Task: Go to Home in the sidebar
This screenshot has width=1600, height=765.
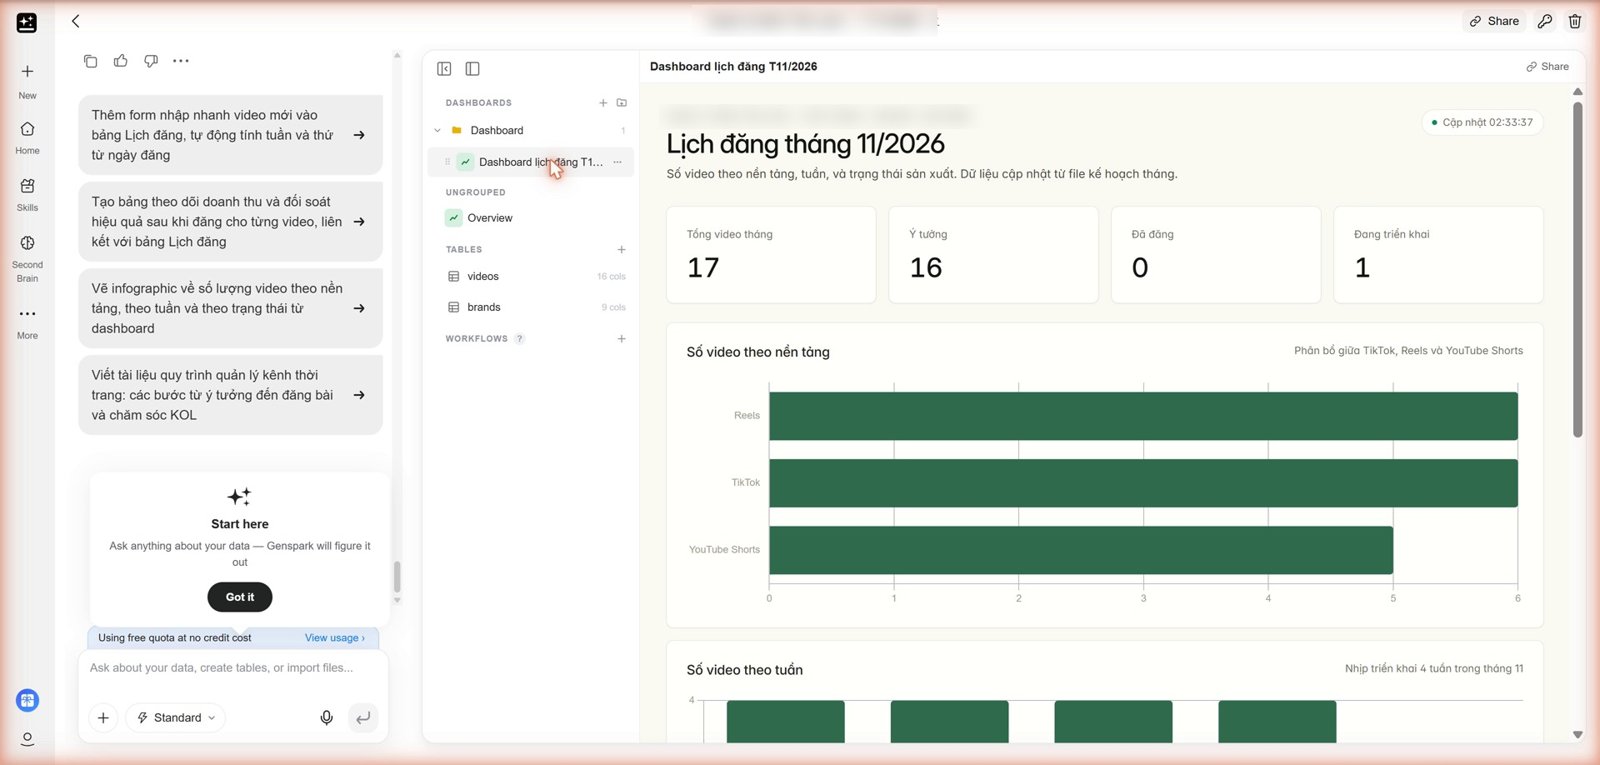Action: [27, 138]
